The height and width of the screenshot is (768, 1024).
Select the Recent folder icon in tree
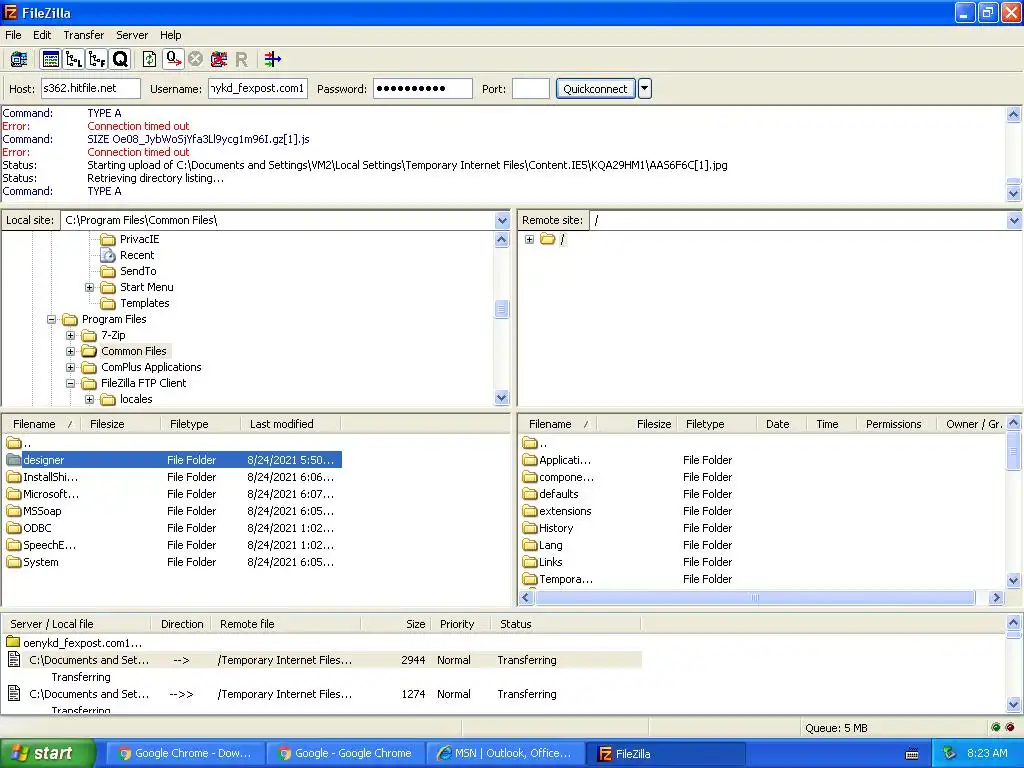pos(108,255)
